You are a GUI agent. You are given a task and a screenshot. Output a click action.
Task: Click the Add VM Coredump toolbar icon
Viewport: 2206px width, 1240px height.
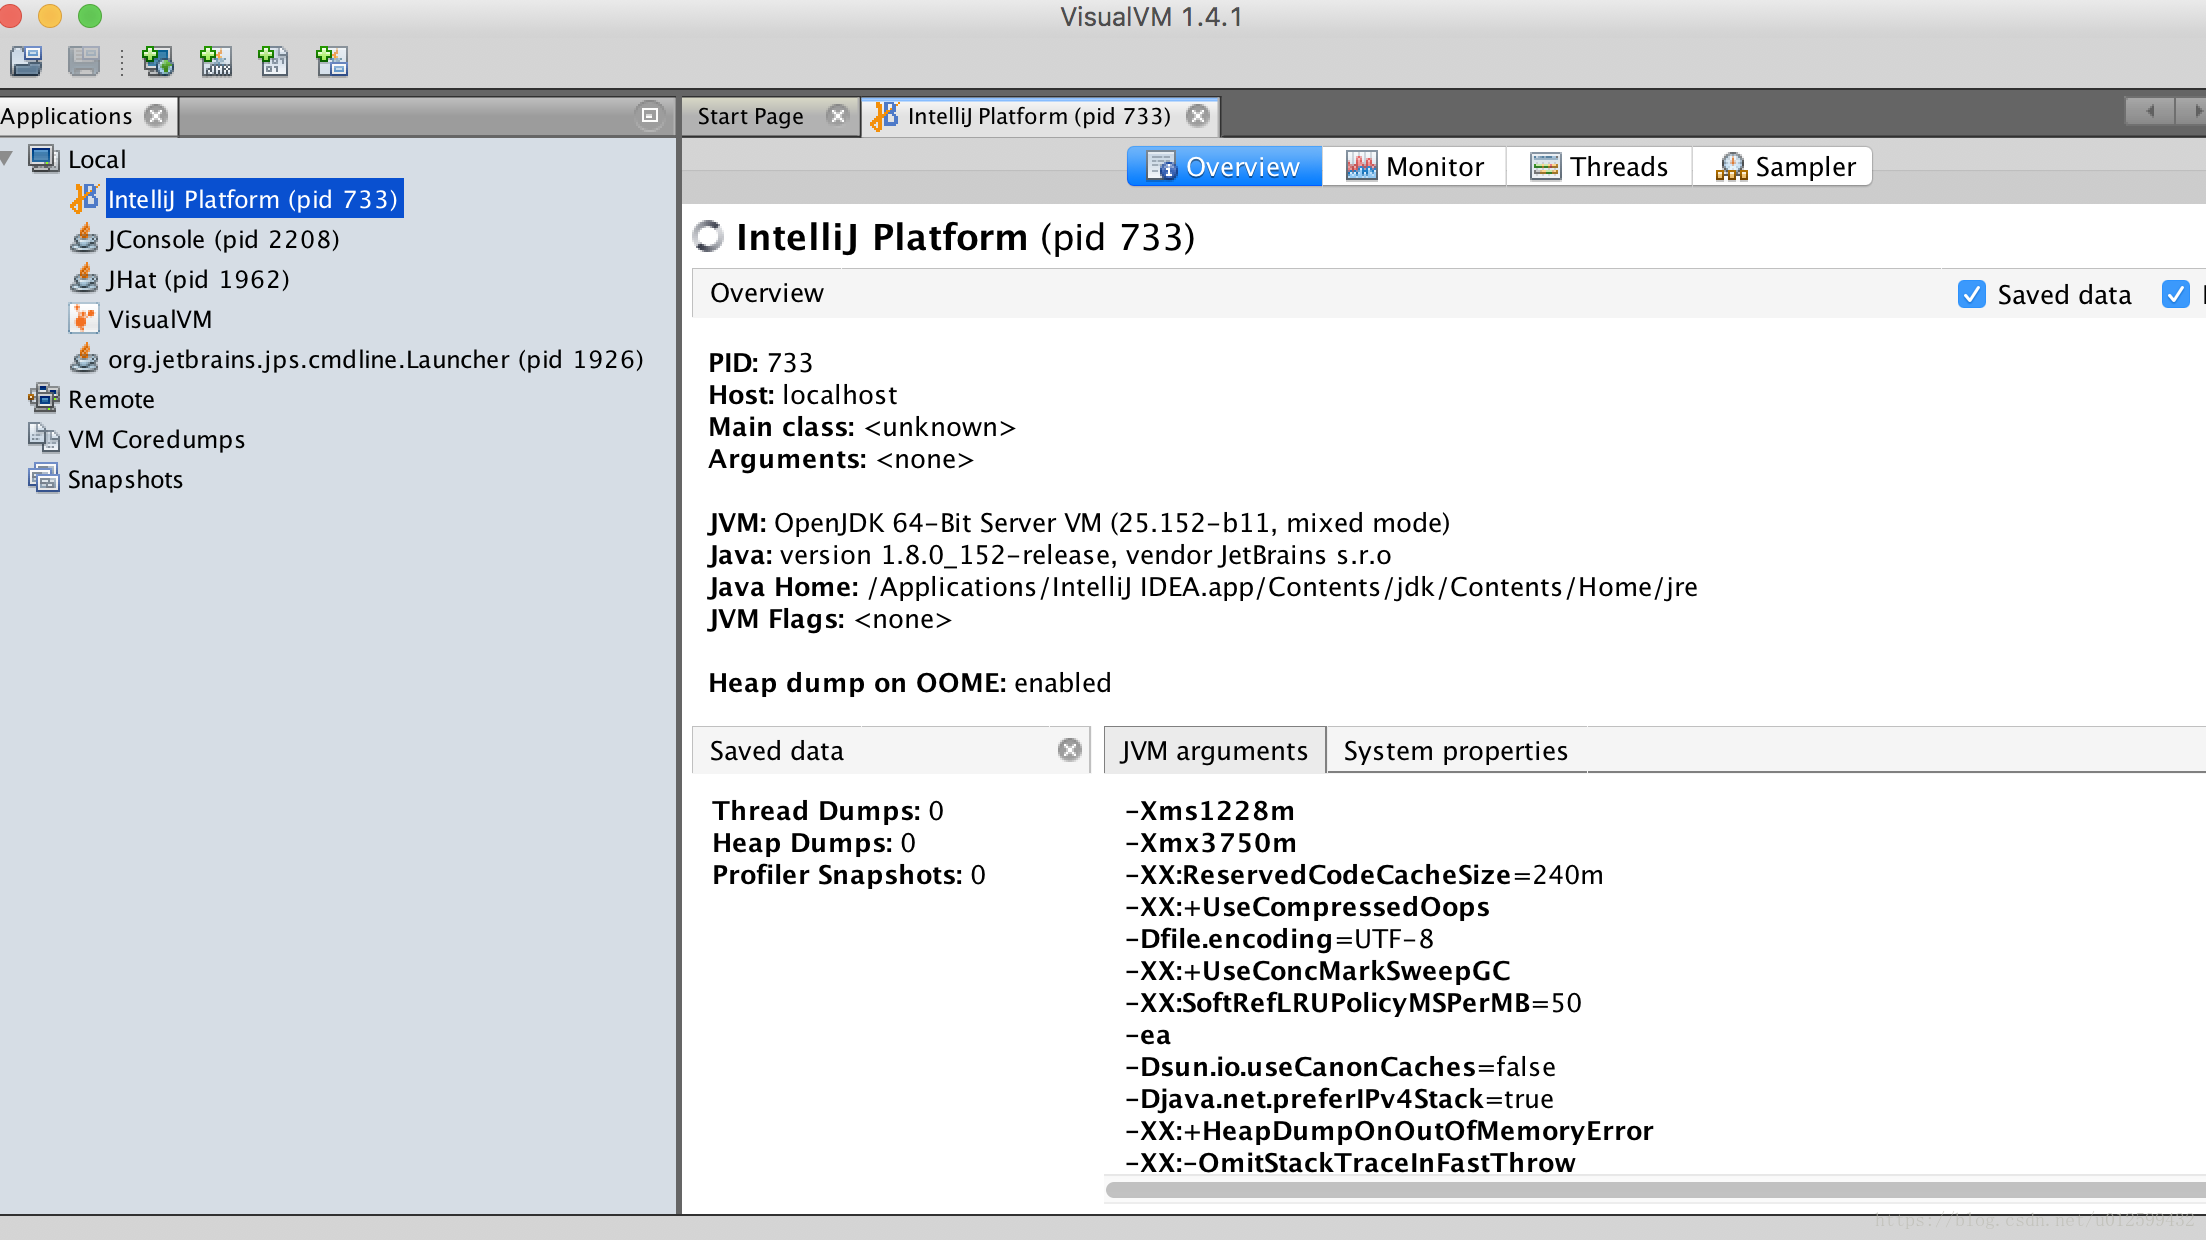pos(272,62)
